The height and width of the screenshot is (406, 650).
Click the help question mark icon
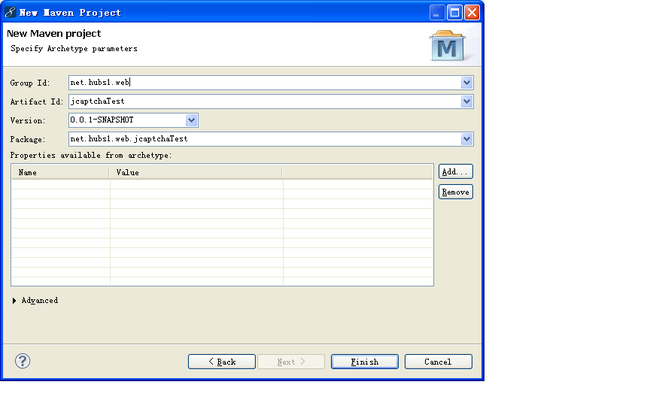pyautogui.click(x=22, y=361)
